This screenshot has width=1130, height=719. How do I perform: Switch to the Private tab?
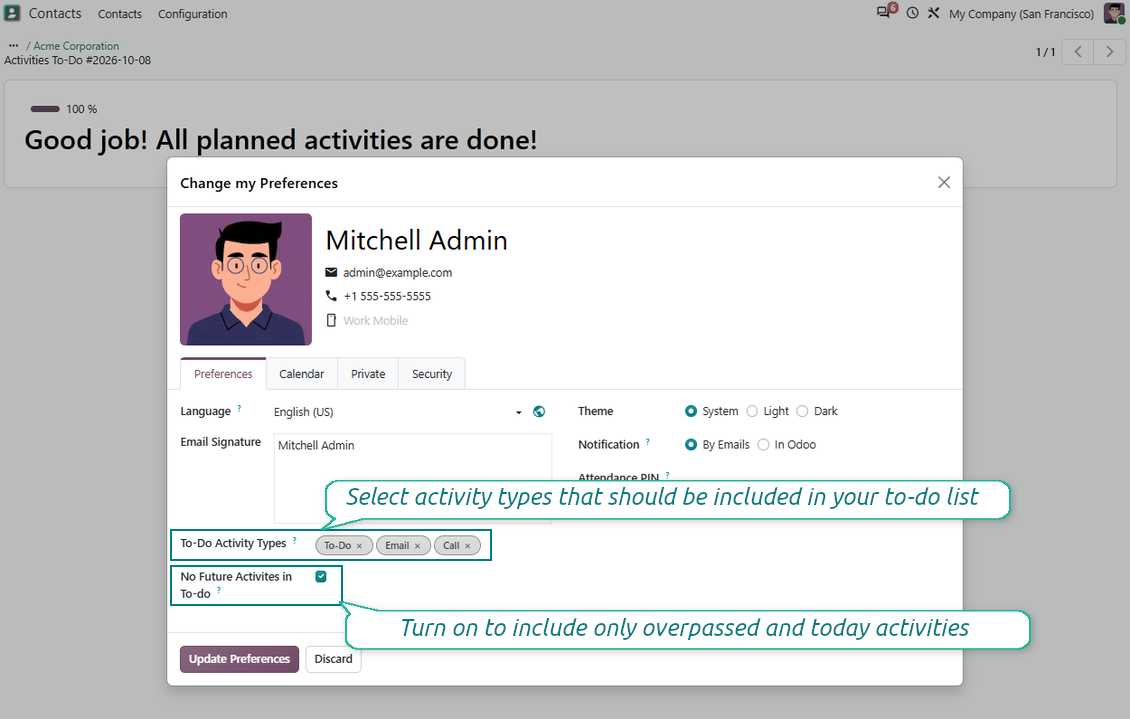(x=368, y=374)
